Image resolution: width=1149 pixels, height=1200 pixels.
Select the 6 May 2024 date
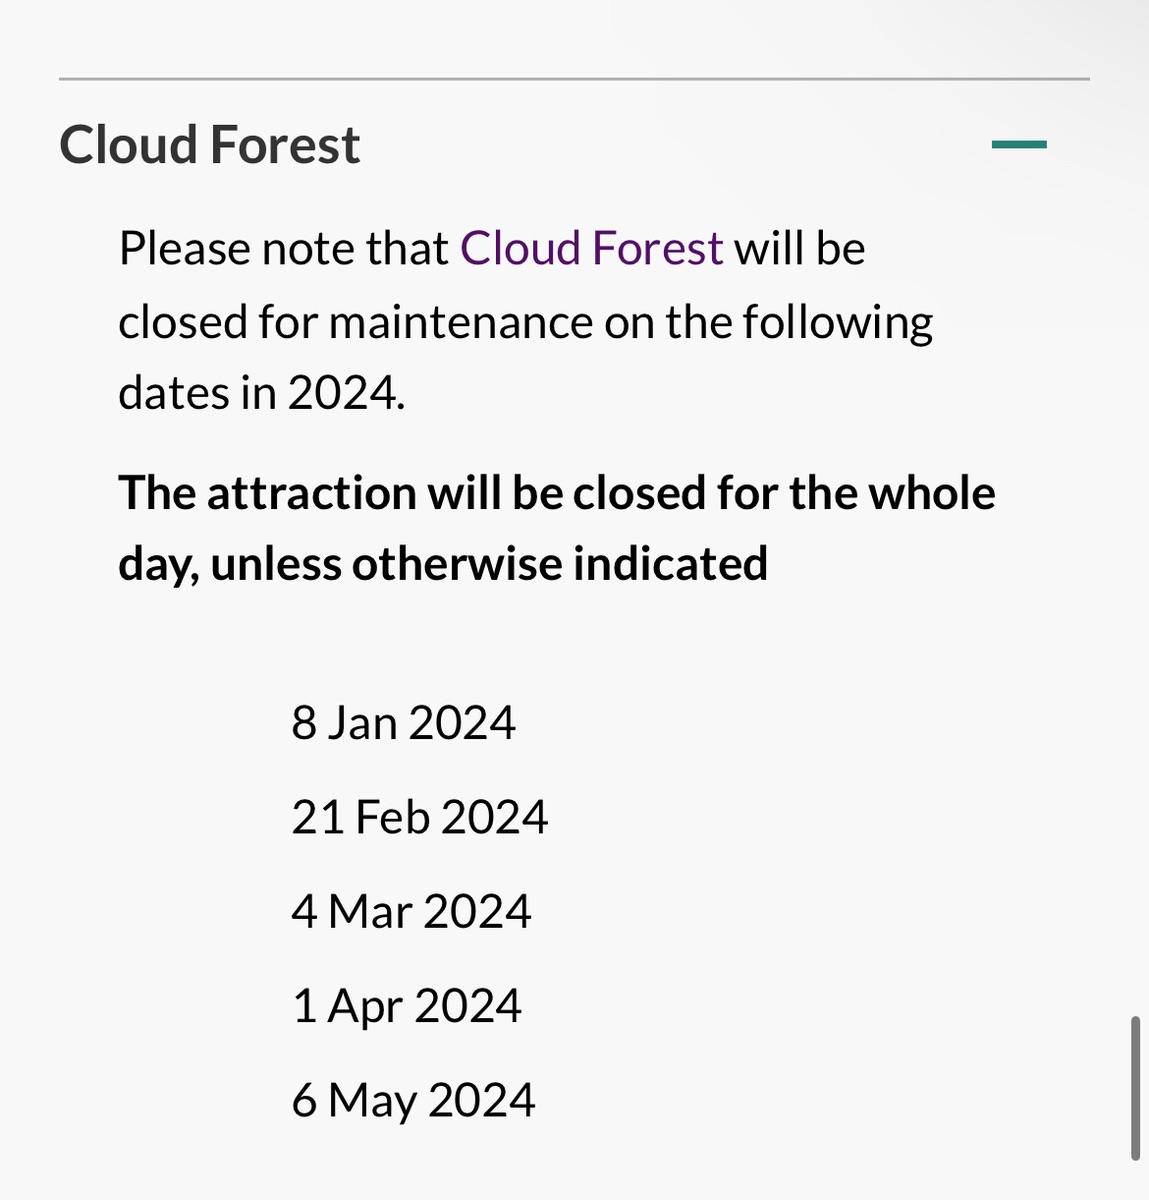point(413,1100)
